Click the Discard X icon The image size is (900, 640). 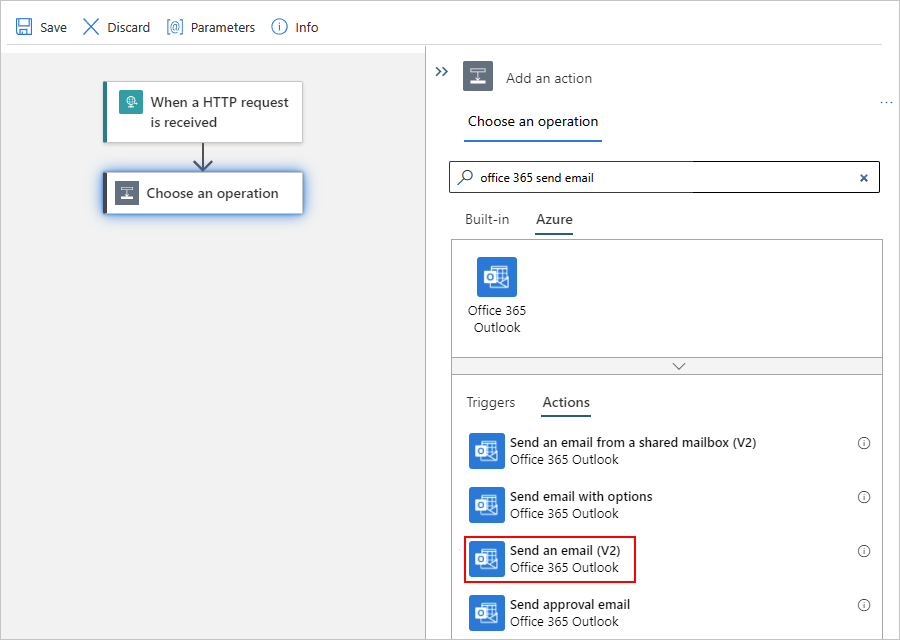point(91,27)
